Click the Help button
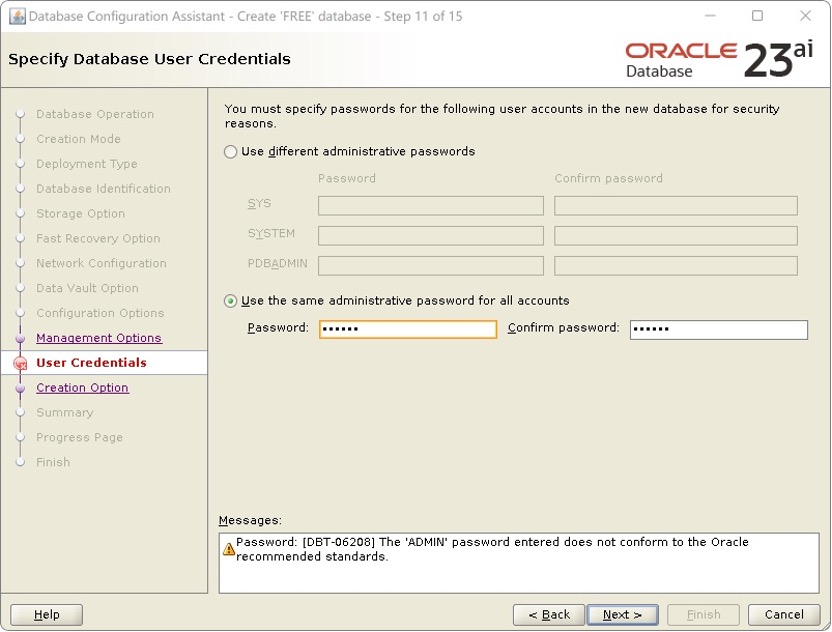832x632 pixels. (x=46, y=614)
